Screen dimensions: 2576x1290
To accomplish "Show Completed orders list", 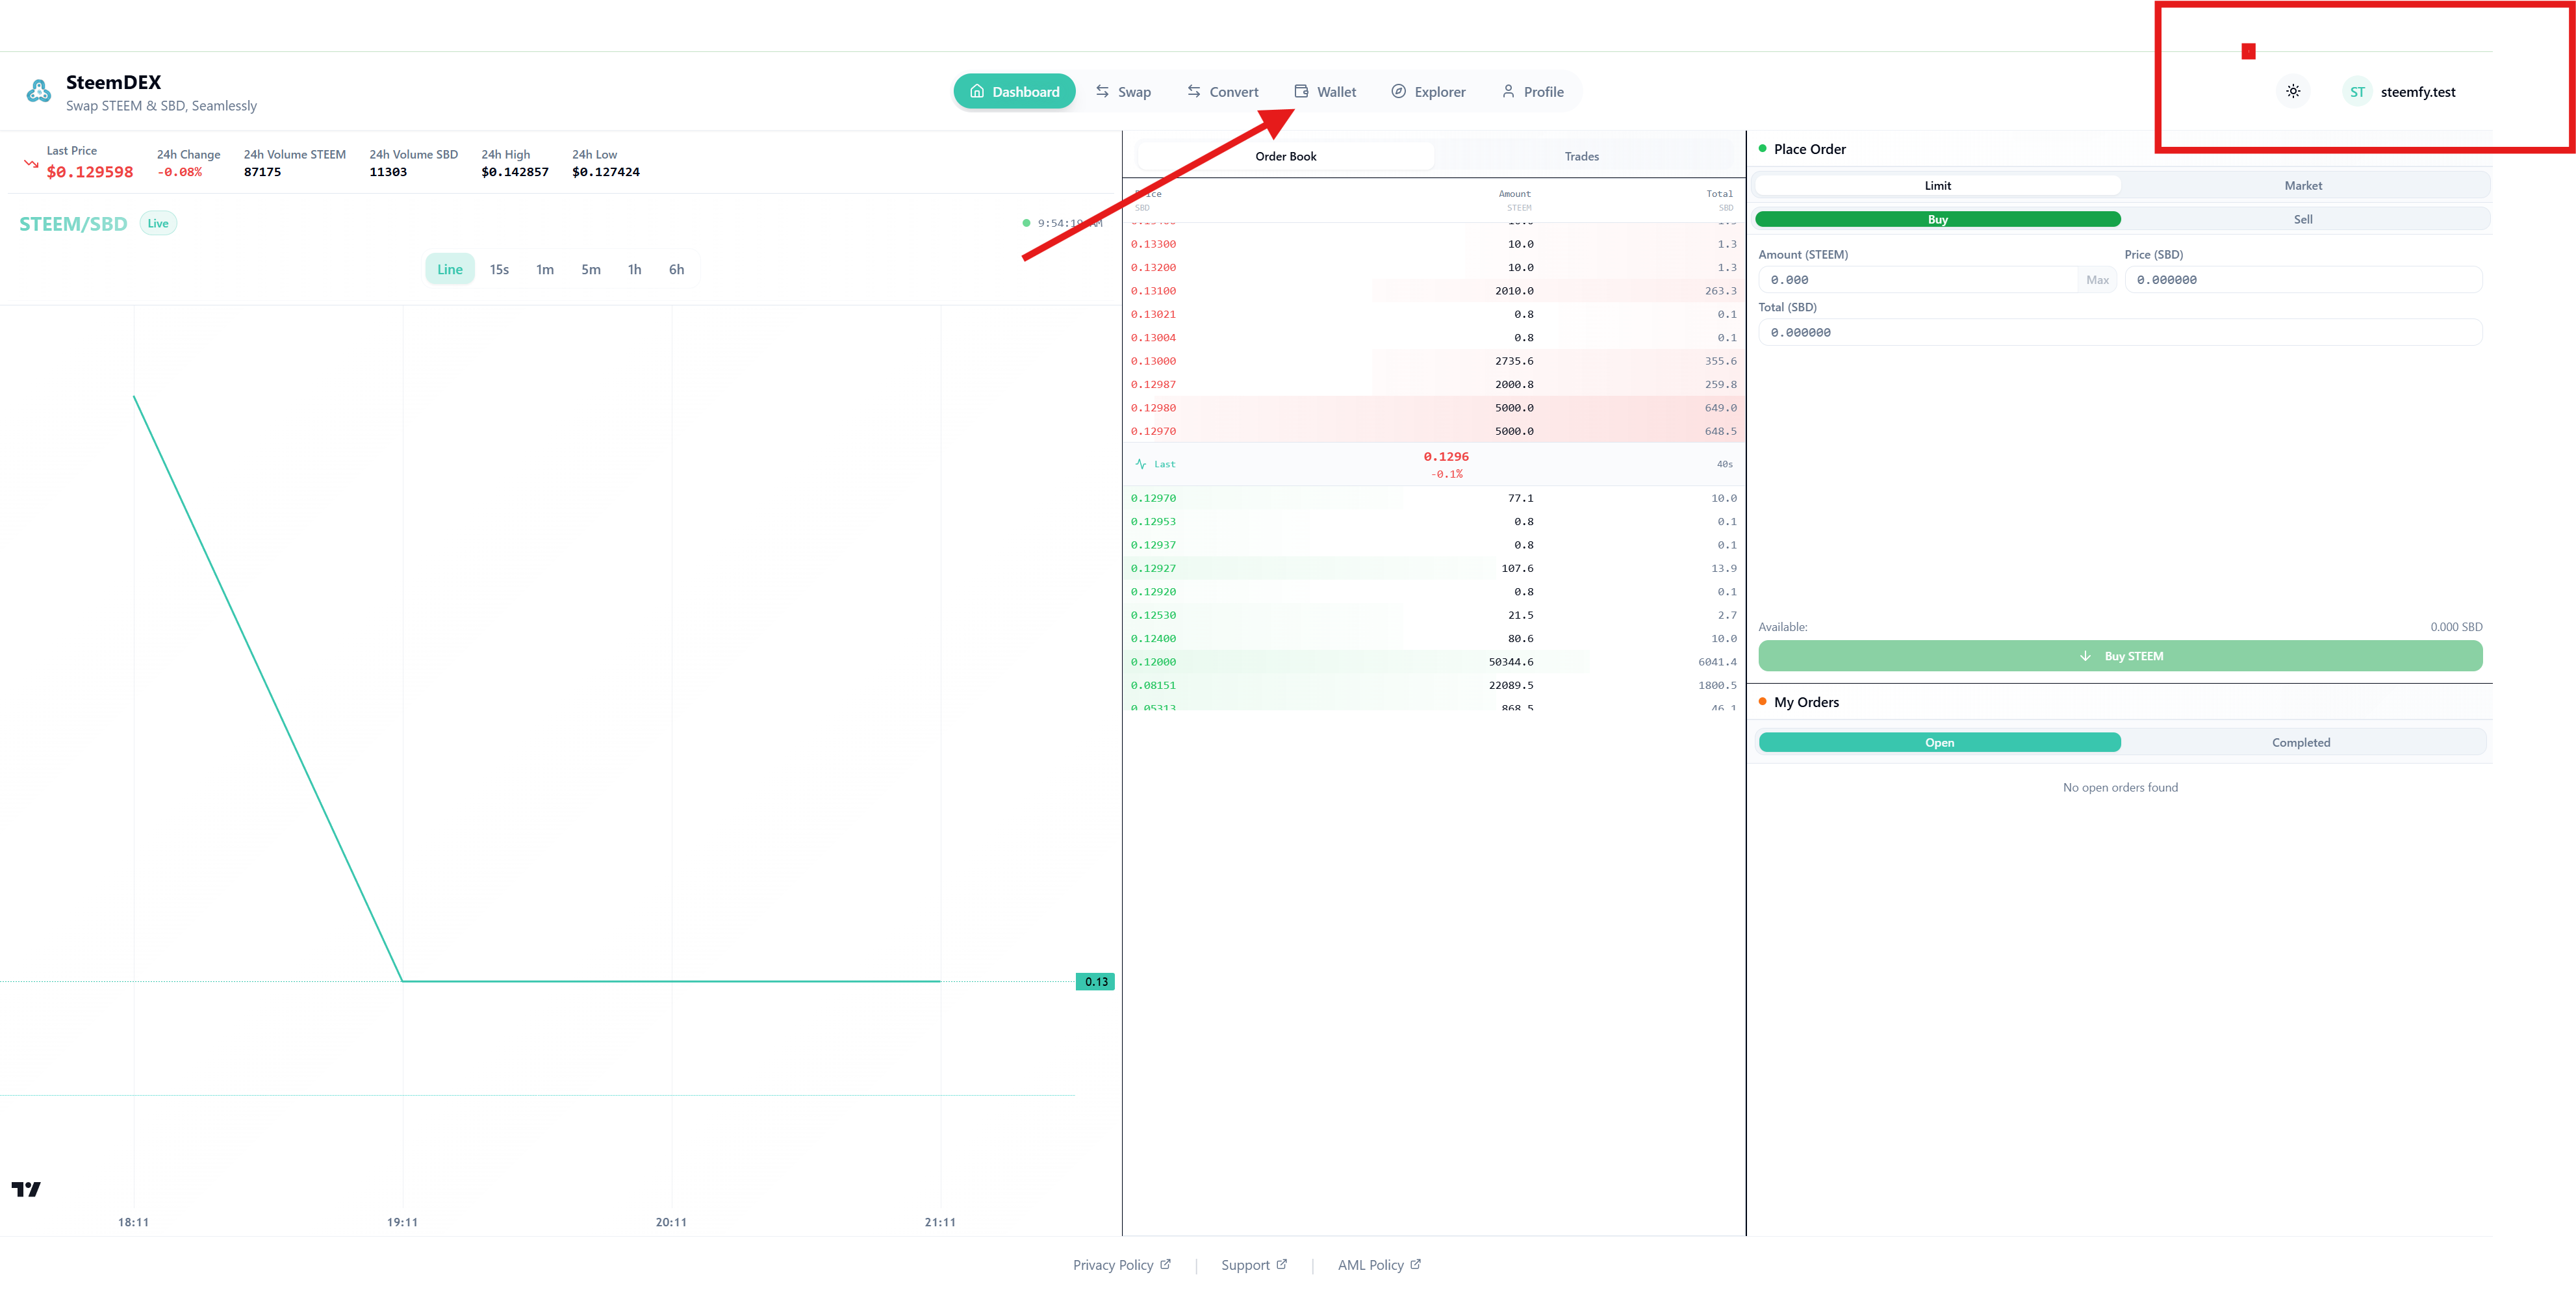I will [2300, 742].
